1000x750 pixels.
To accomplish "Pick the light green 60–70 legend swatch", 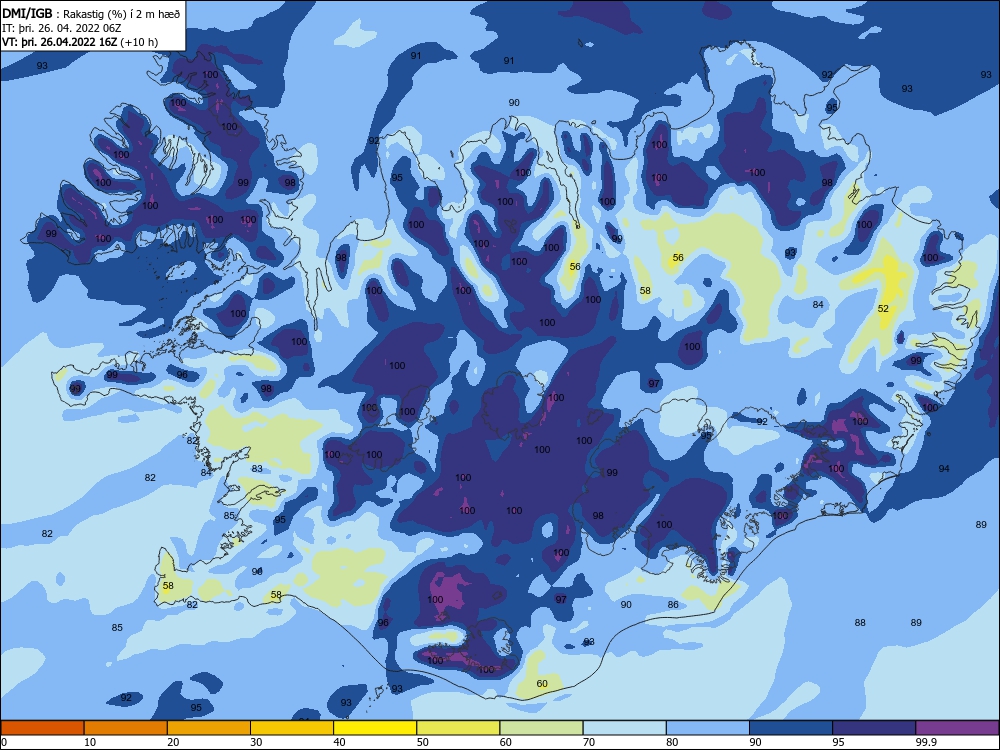I will point(541,728).
